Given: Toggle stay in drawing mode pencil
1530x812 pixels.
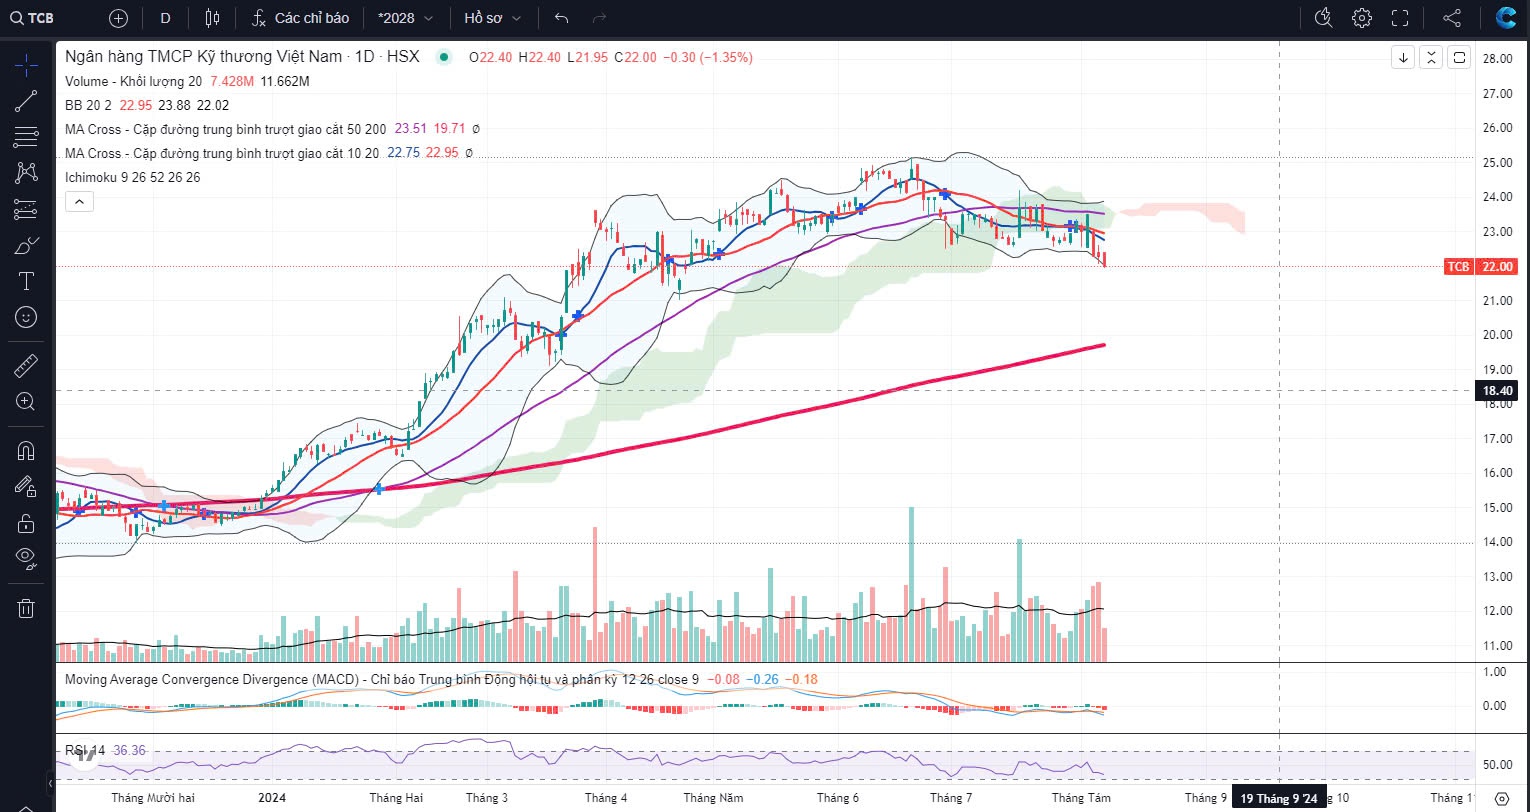Looking at the screenshot, I should click(x=26, y=486).
